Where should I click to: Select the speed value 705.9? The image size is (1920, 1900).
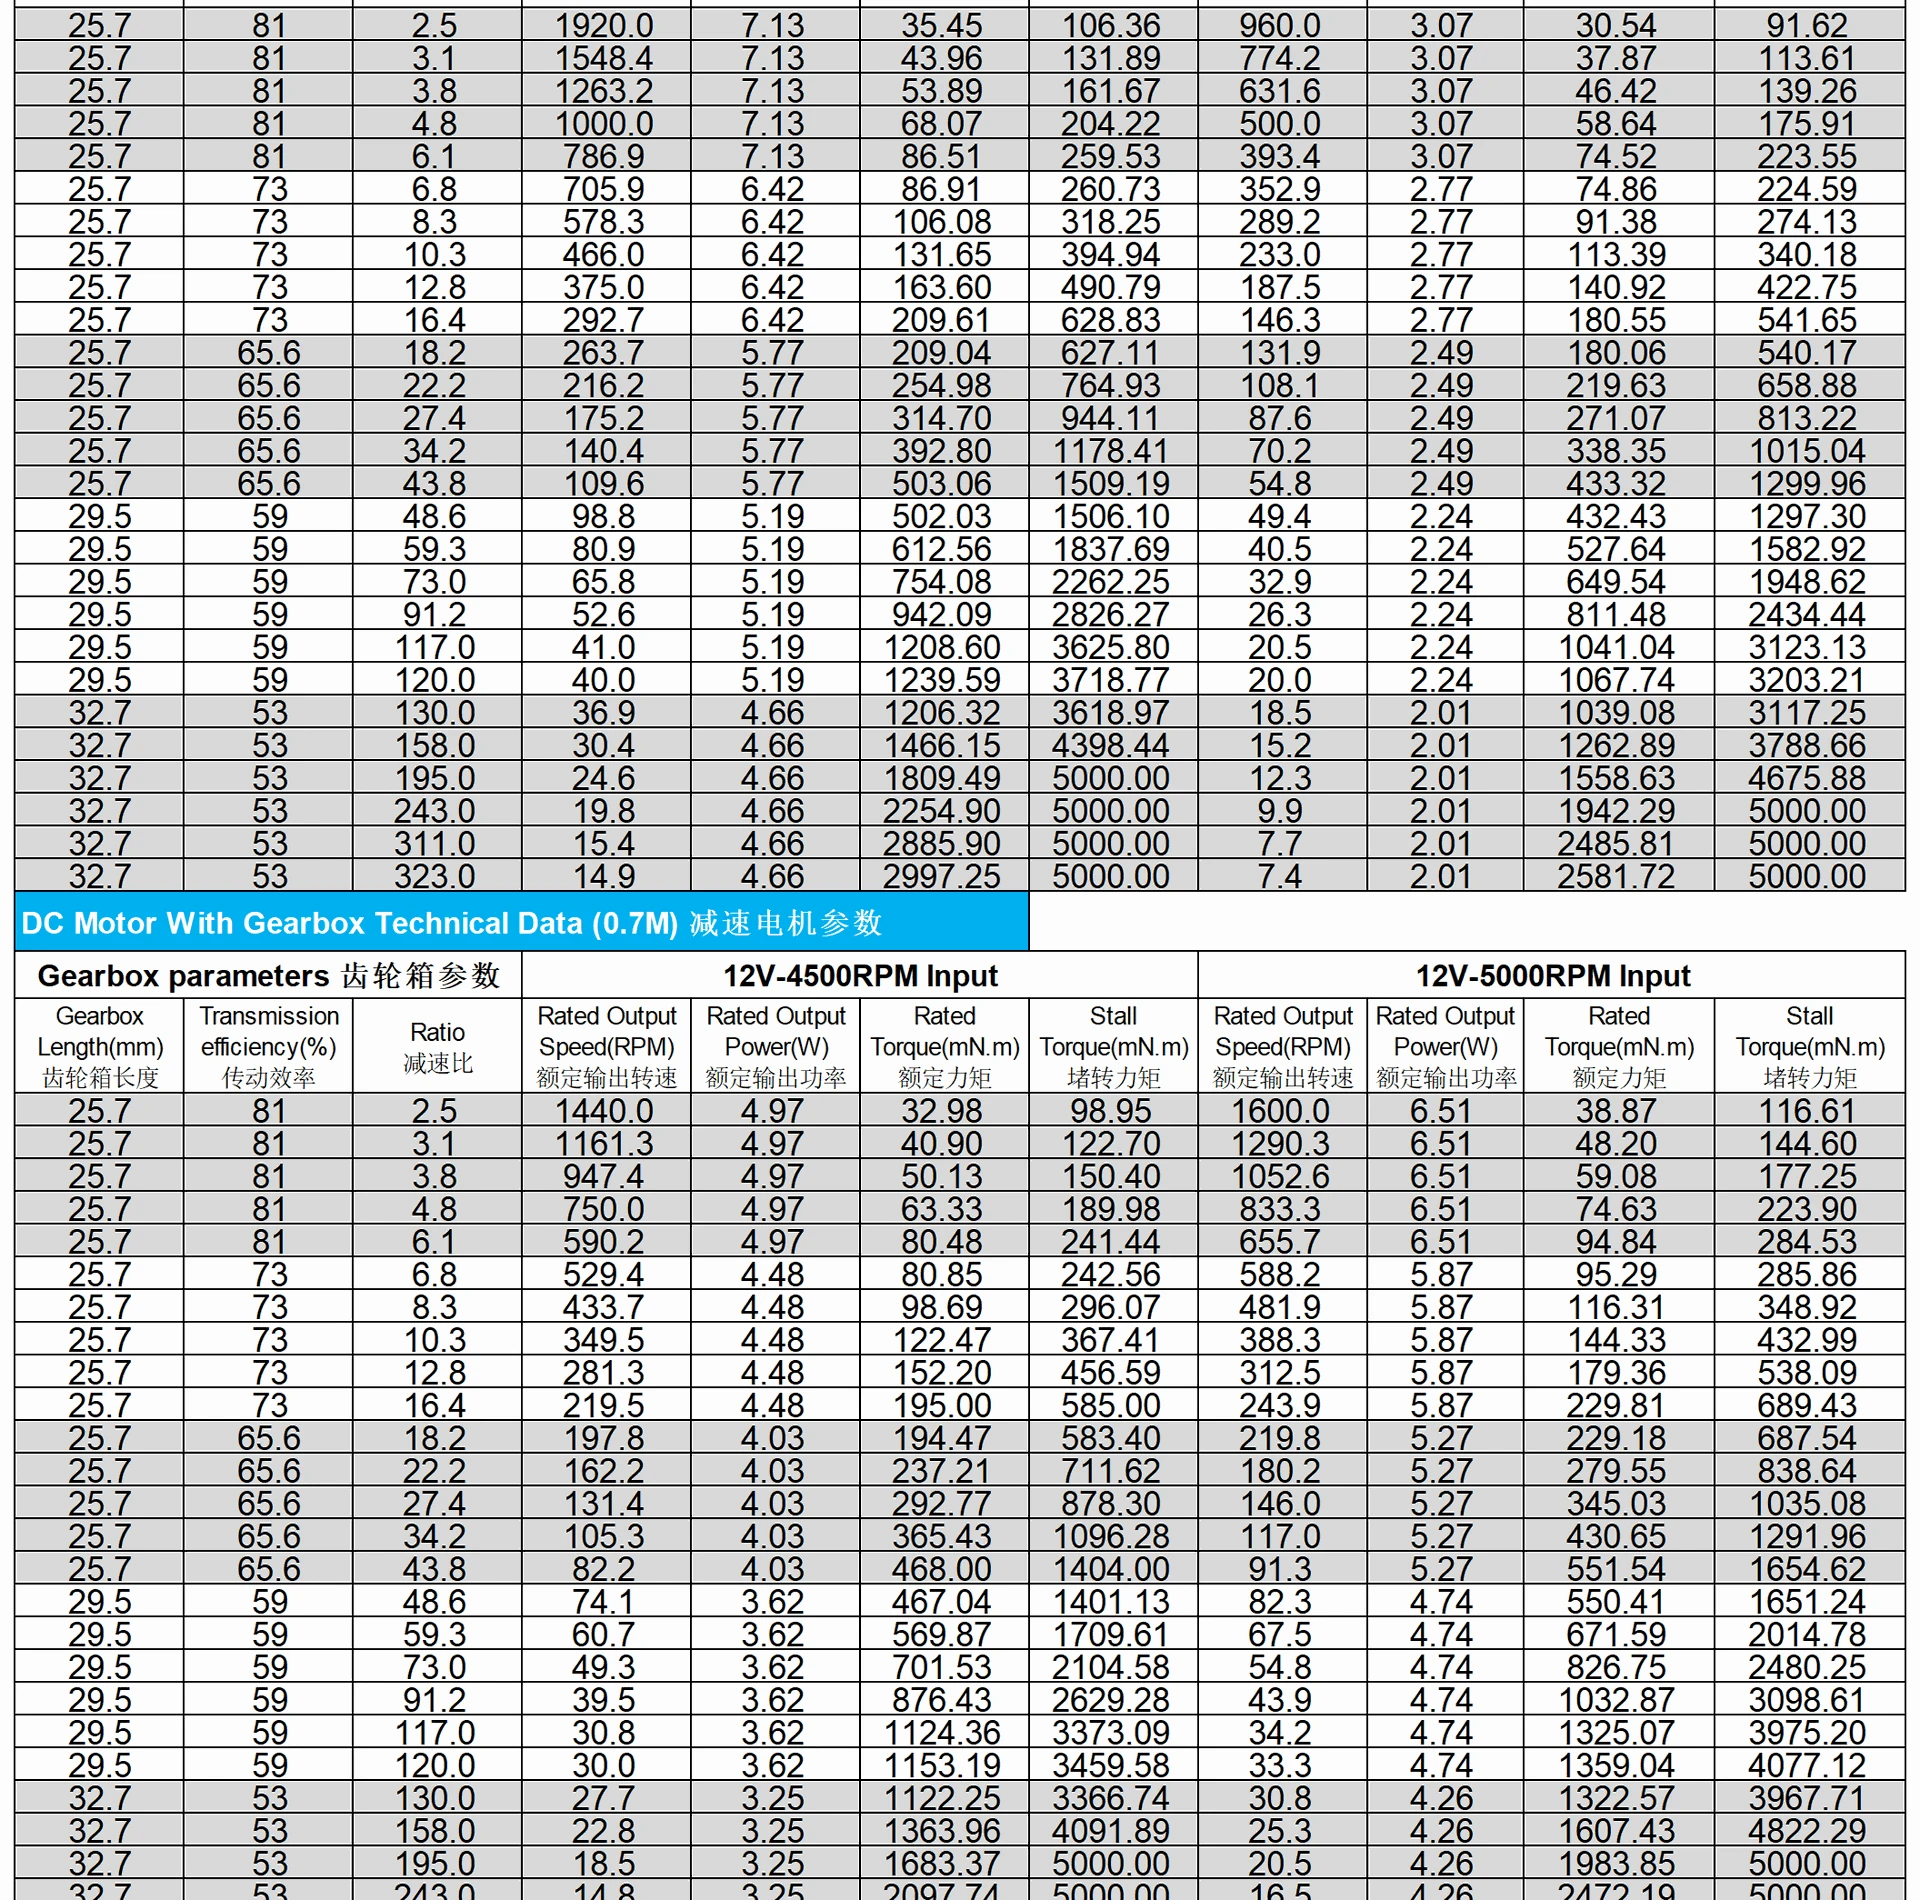point(604,189)
